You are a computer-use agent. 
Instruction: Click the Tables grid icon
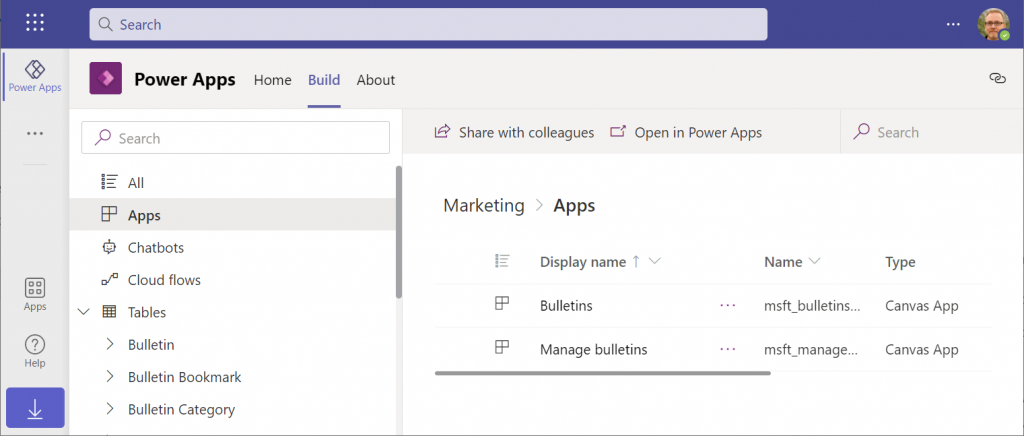109,312
